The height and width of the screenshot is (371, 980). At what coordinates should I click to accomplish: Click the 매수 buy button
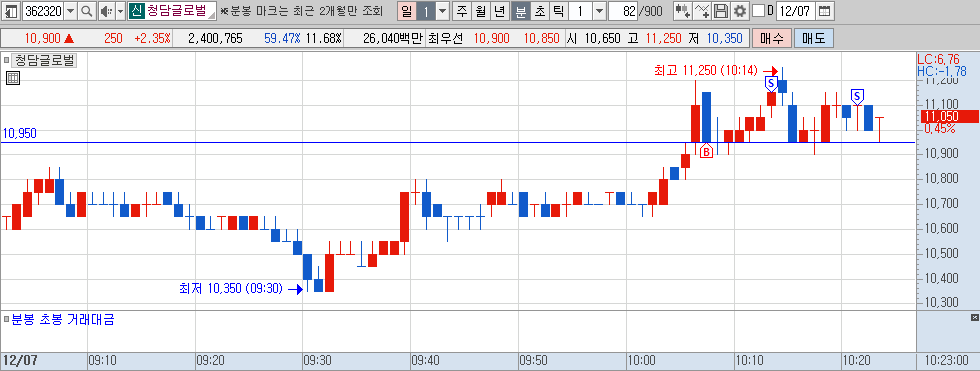772,38
